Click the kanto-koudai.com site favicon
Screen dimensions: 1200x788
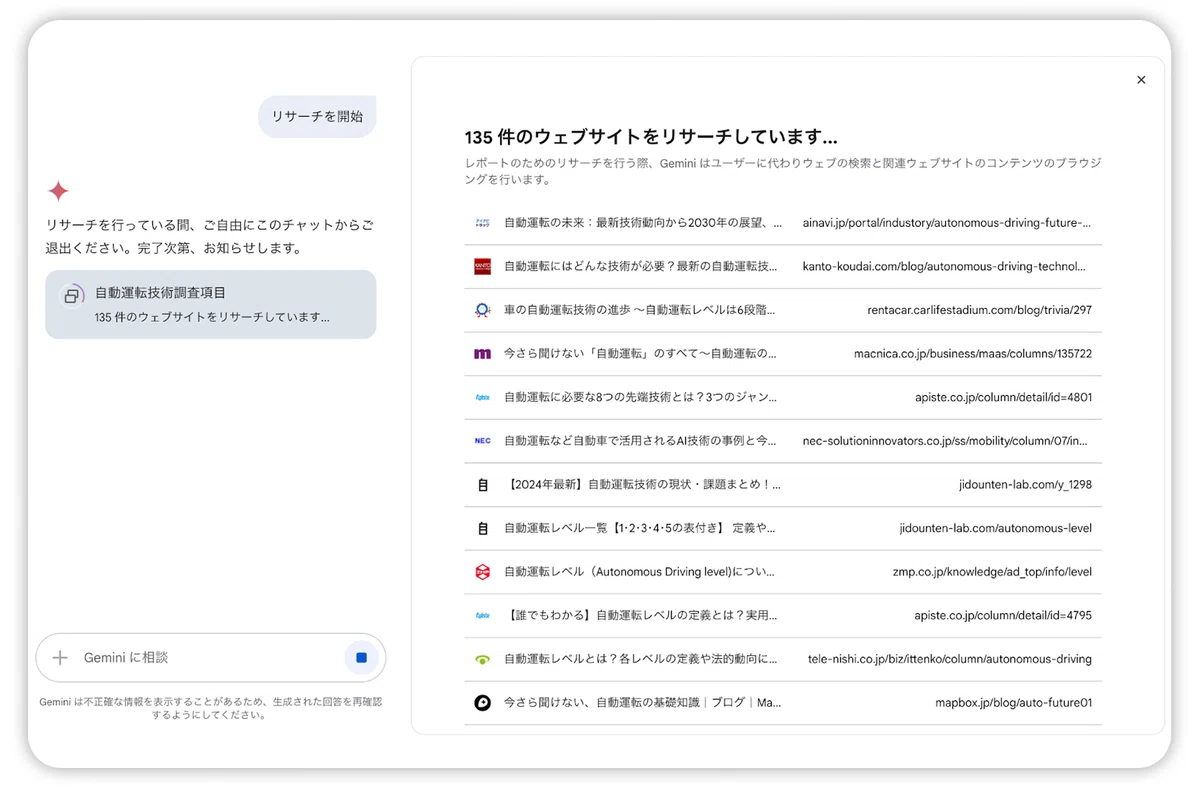click(x=482, y=267)
